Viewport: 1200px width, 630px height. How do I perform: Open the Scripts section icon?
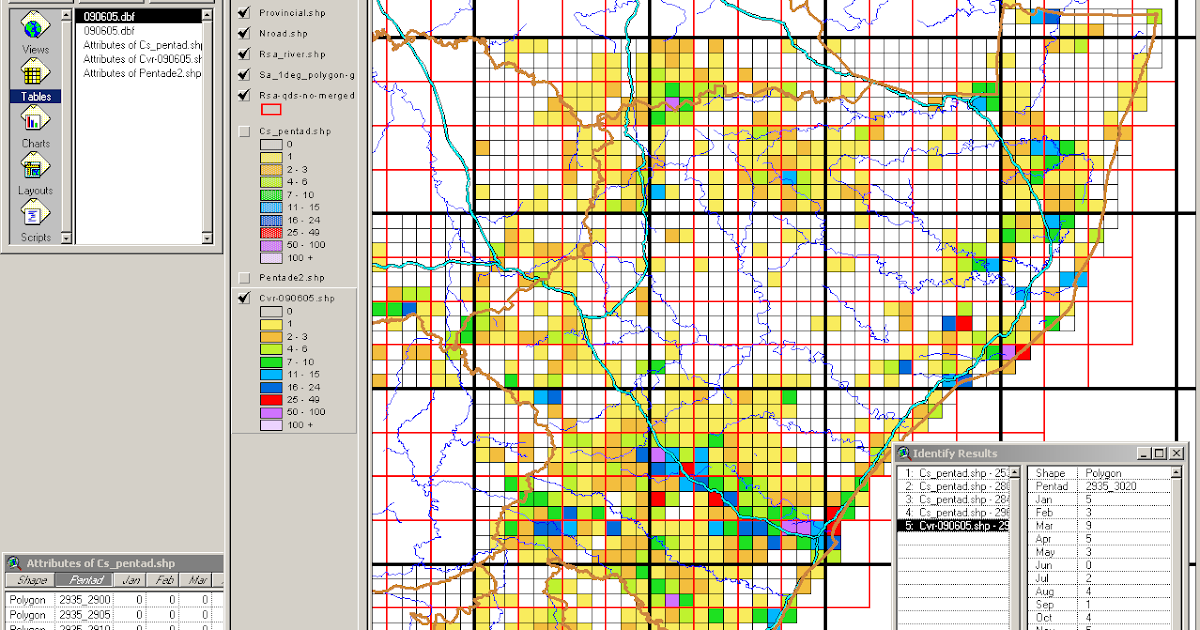pos(34,214)
